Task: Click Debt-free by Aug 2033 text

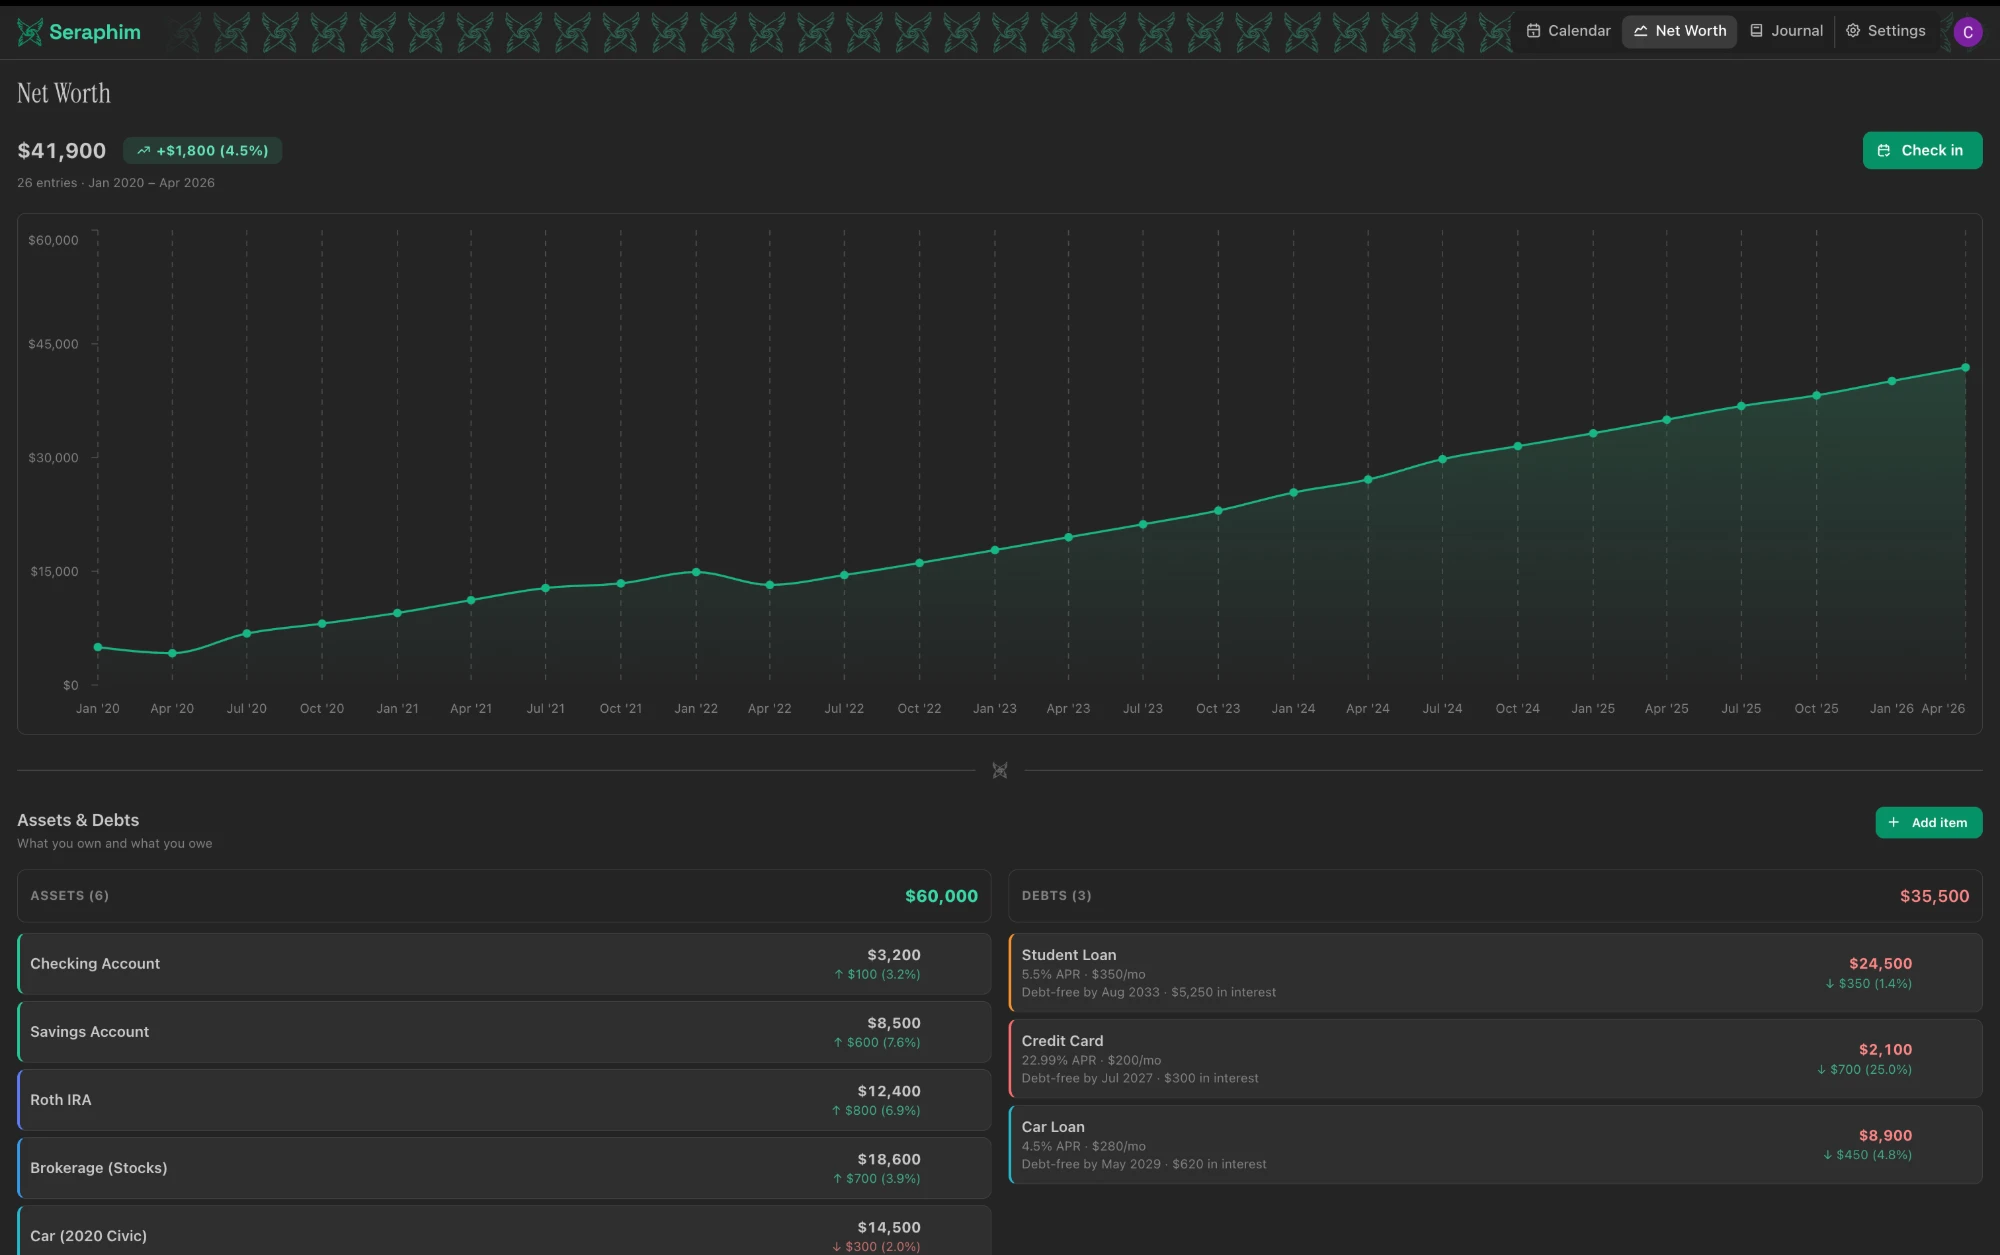Action: pyautogui.click(x=1090, y=993)
